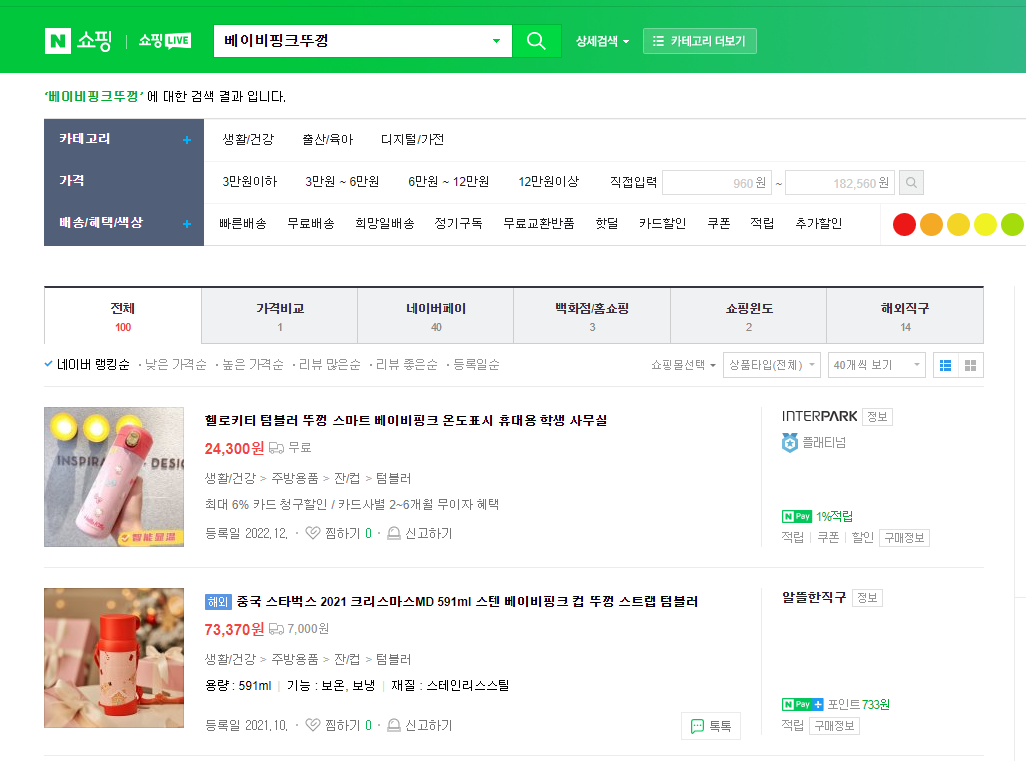
Task: Click 알뜰한직구 정보 button
Action: click(867, 598)
